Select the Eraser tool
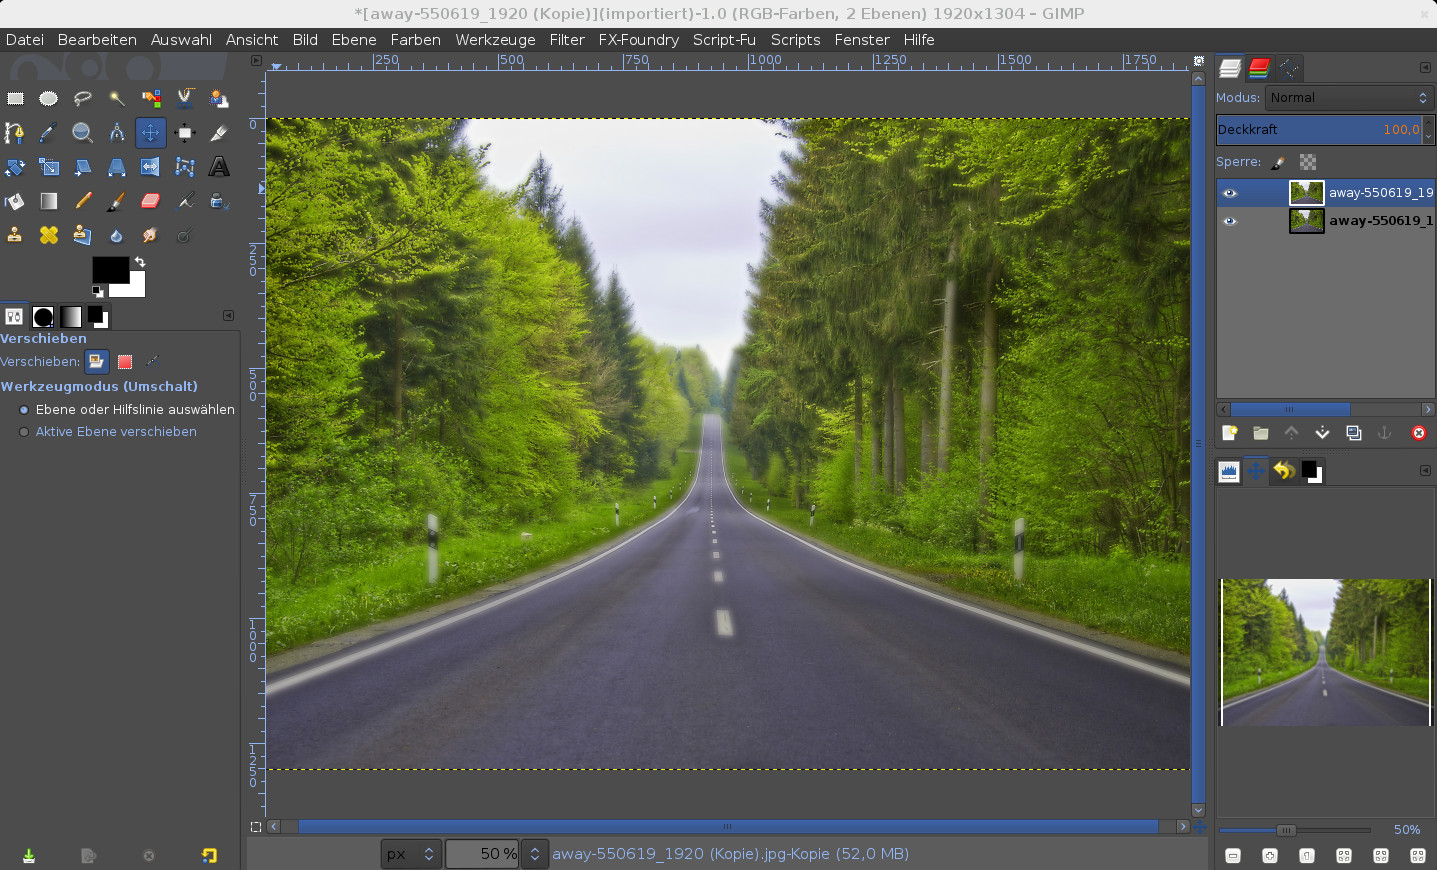 pos(151,201)
